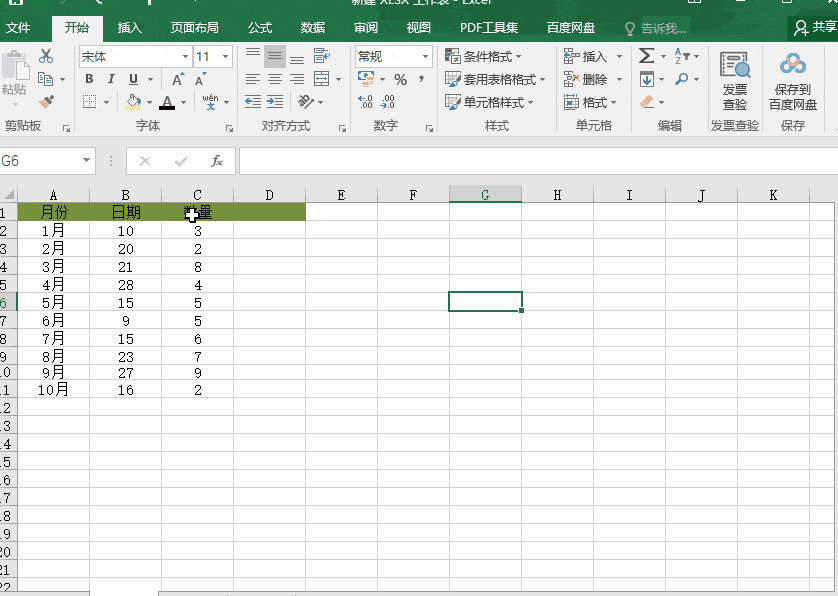Viewport: 838px width, 596px height.
Task: Click 保存到百度网盘 button
Action: (793, 81)
